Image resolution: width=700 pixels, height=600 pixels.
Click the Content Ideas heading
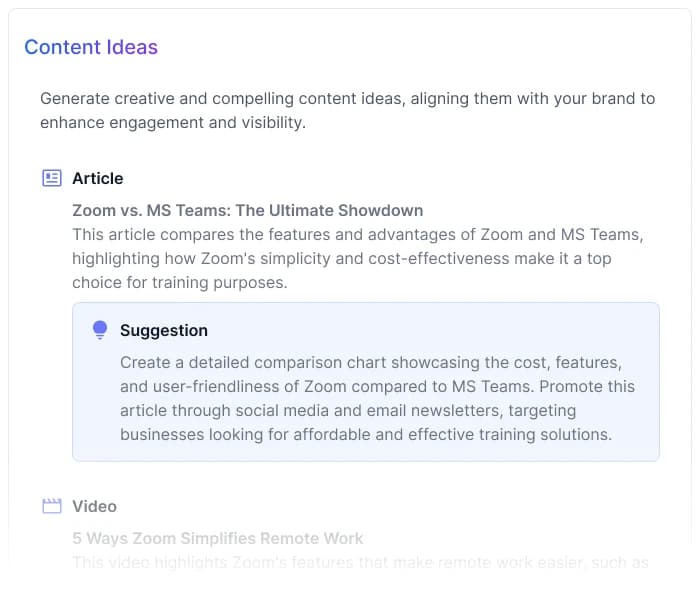pyautogui.click(x=91, y=47)
